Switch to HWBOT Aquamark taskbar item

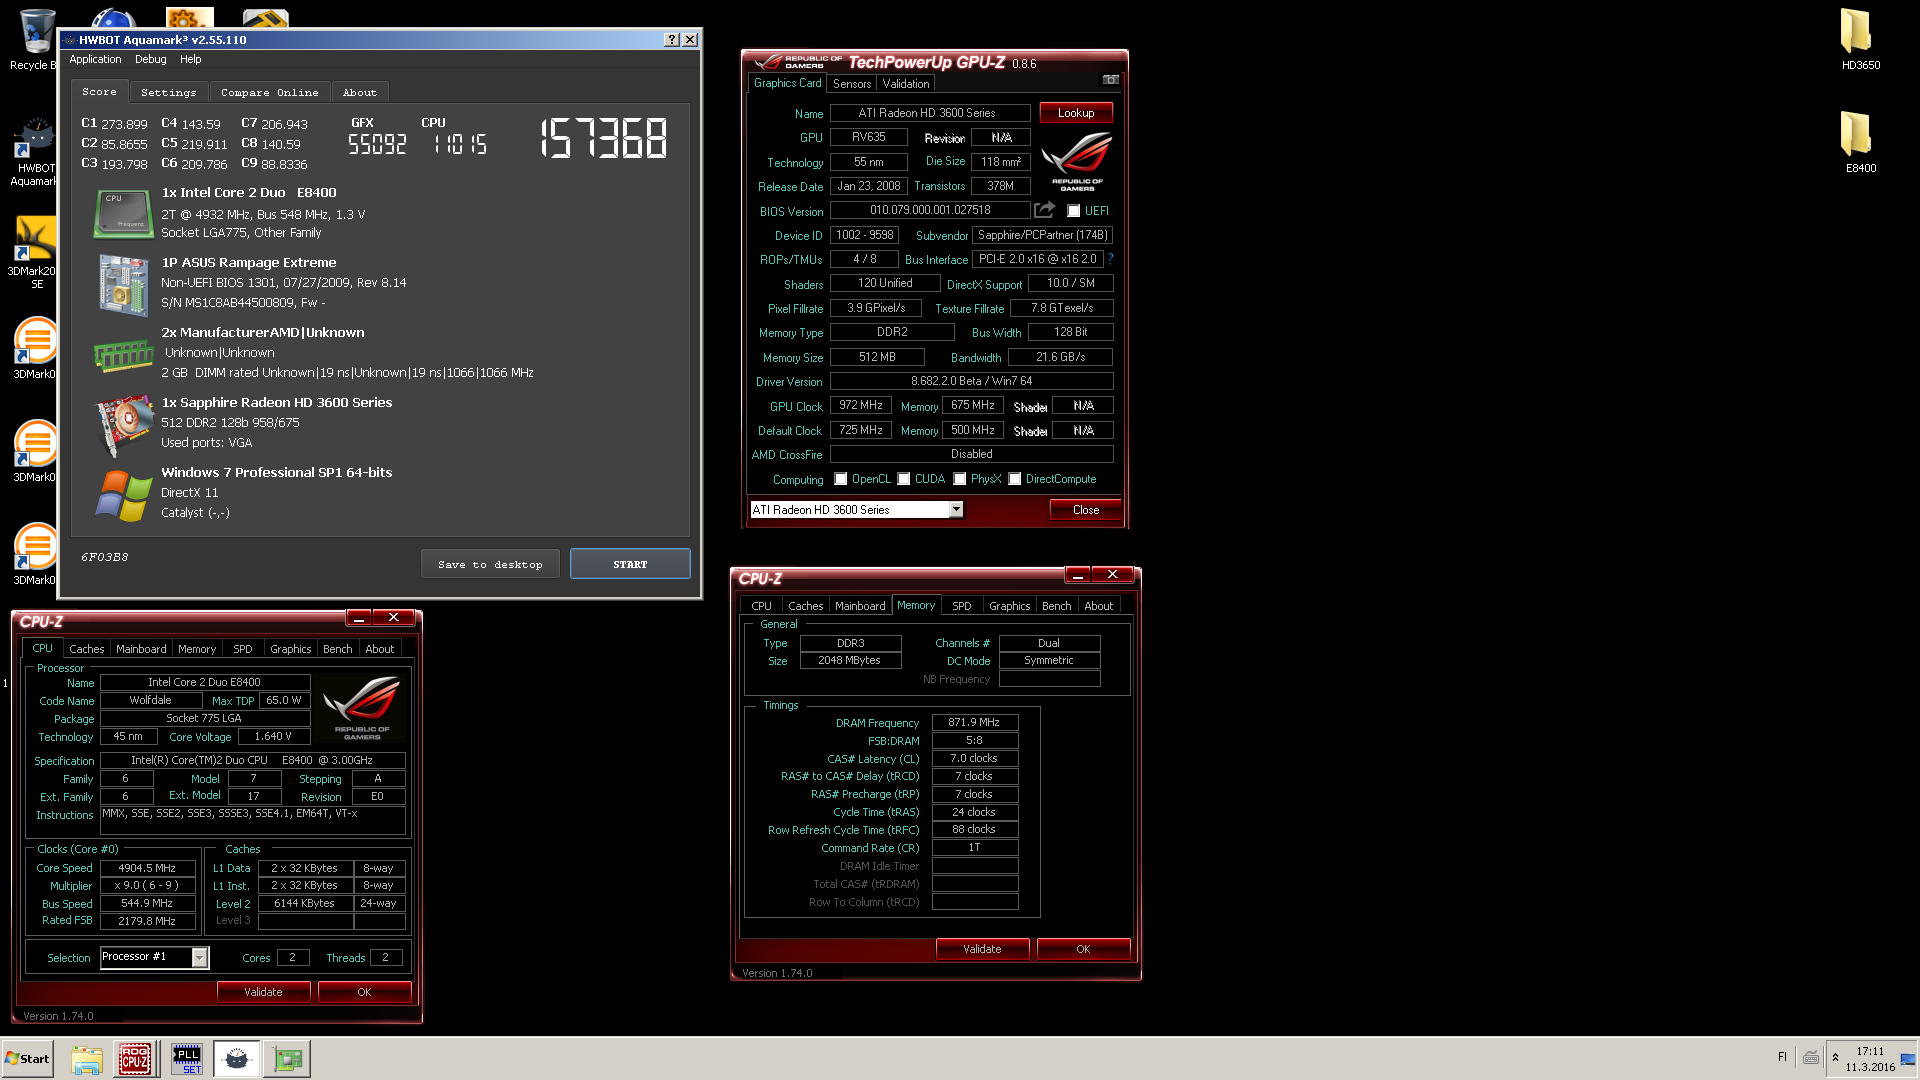[237, 1058]
